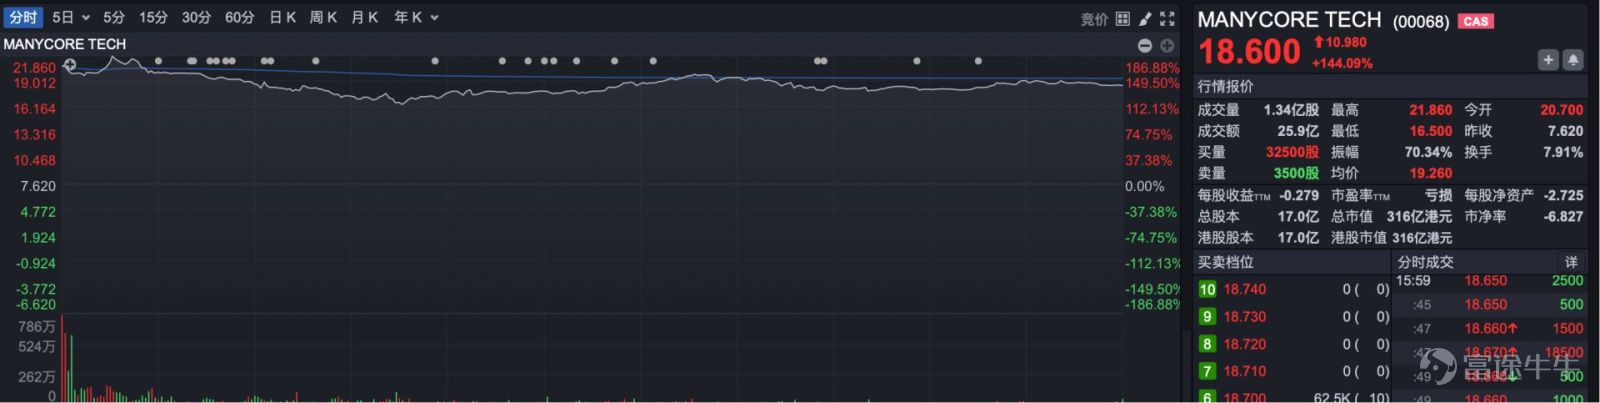Click the 振幅 value 70.34%
This screenshot has width=1600, height=403.
tap(1428, 152)
